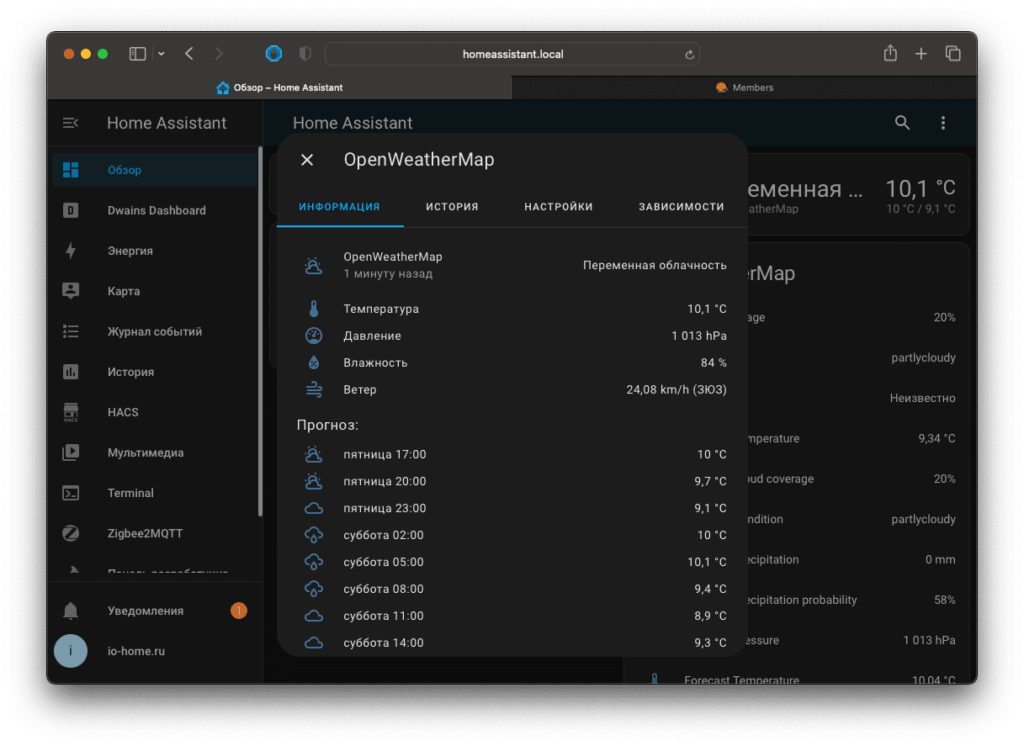Click the sidebar vertical scrollbar

(260, 332)
